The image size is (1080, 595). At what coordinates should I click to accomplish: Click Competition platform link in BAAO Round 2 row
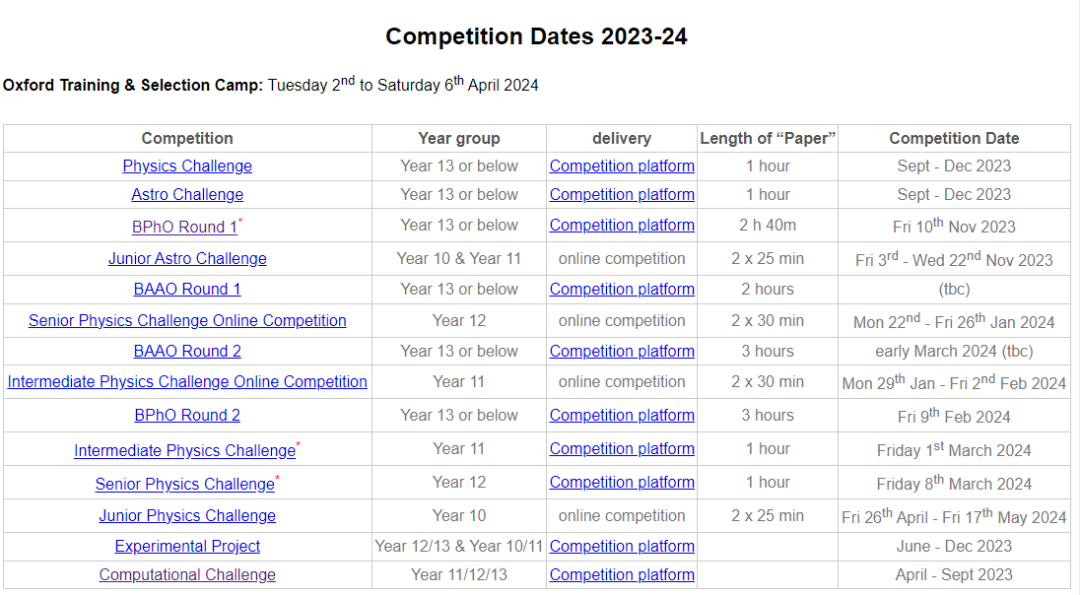622,351
